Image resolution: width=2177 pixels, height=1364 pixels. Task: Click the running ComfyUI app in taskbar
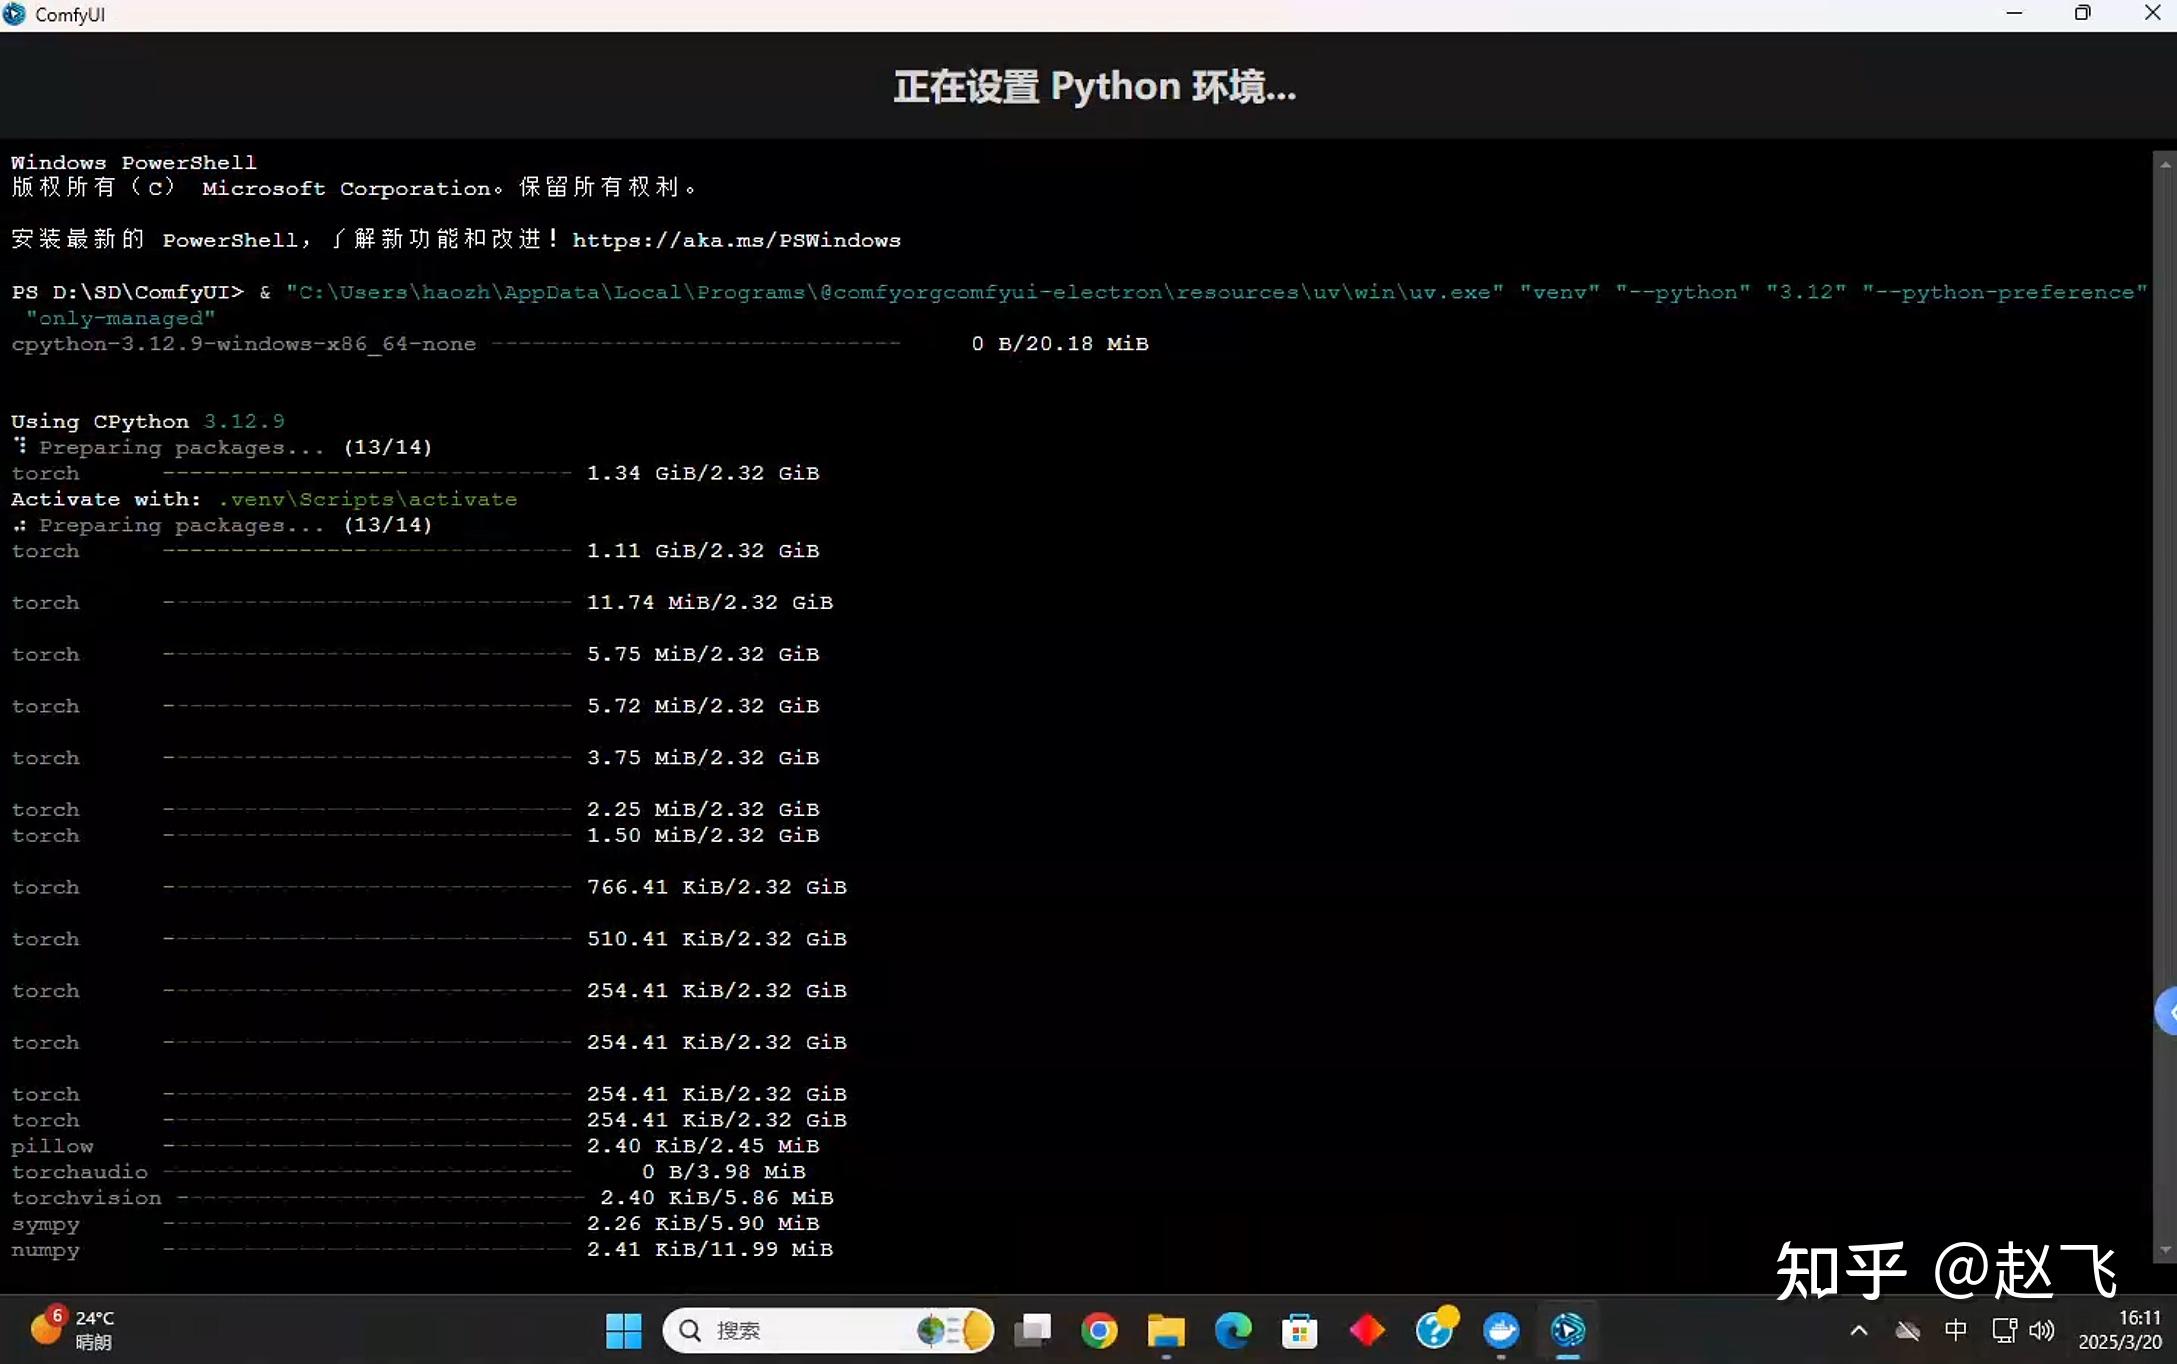point(1567,1330)
